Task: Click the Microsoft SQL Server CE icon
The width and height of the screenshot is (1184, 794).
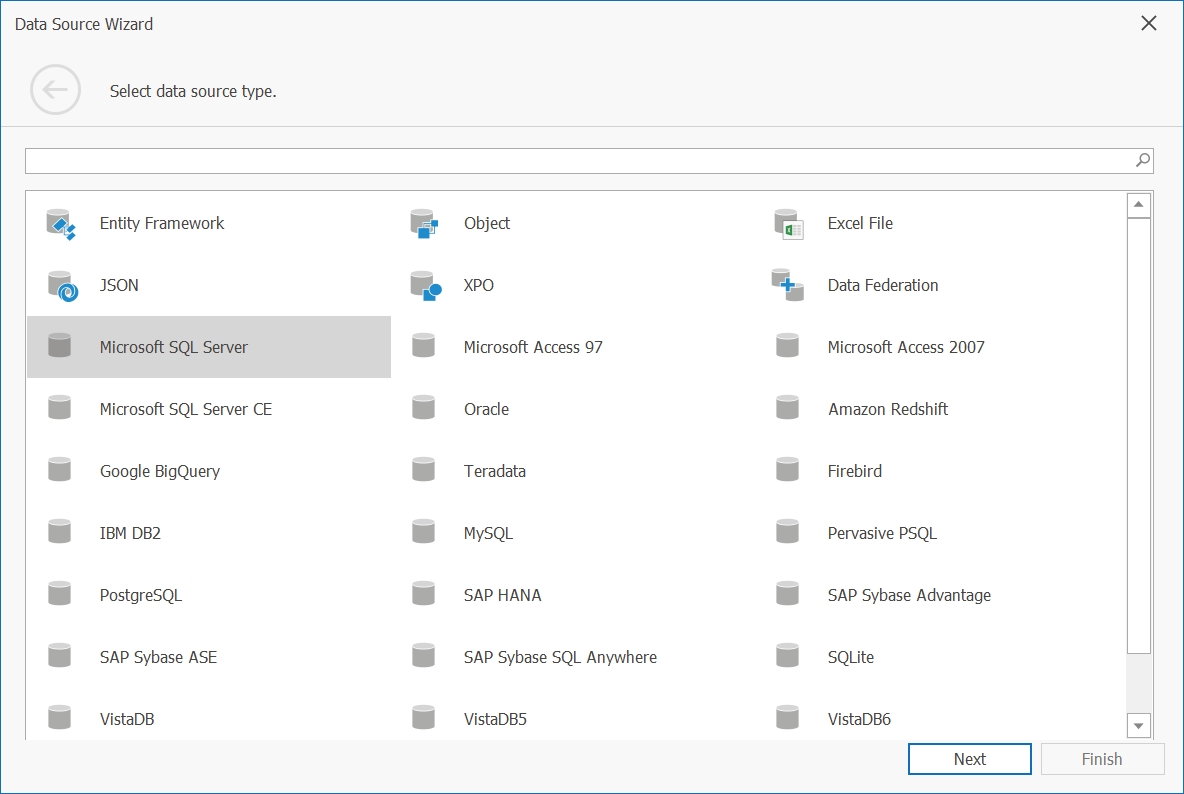Action: (x=60, y=408)
